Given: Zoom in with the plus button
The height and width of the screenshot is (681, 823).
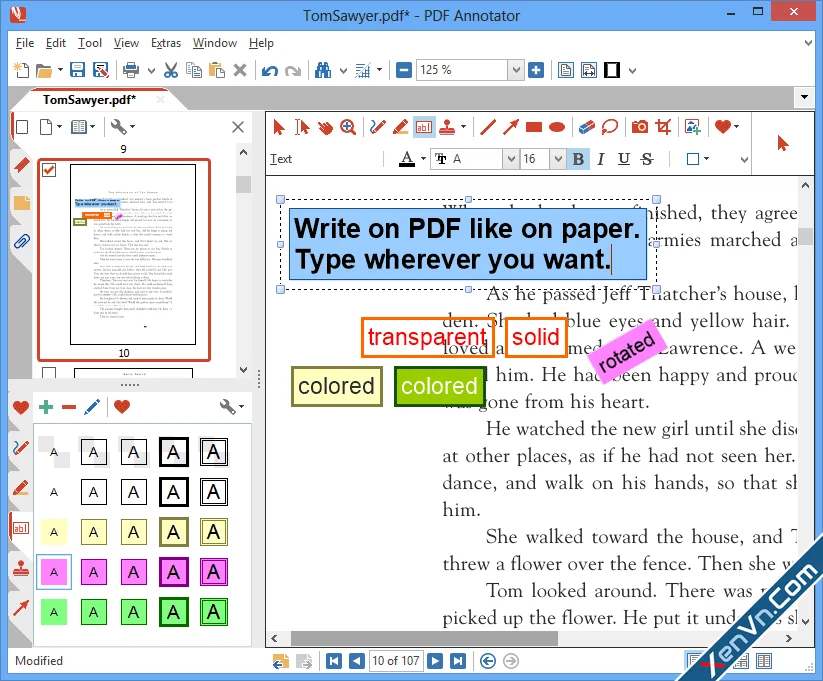Looking at the screenshot, I should tap(536, 70).
